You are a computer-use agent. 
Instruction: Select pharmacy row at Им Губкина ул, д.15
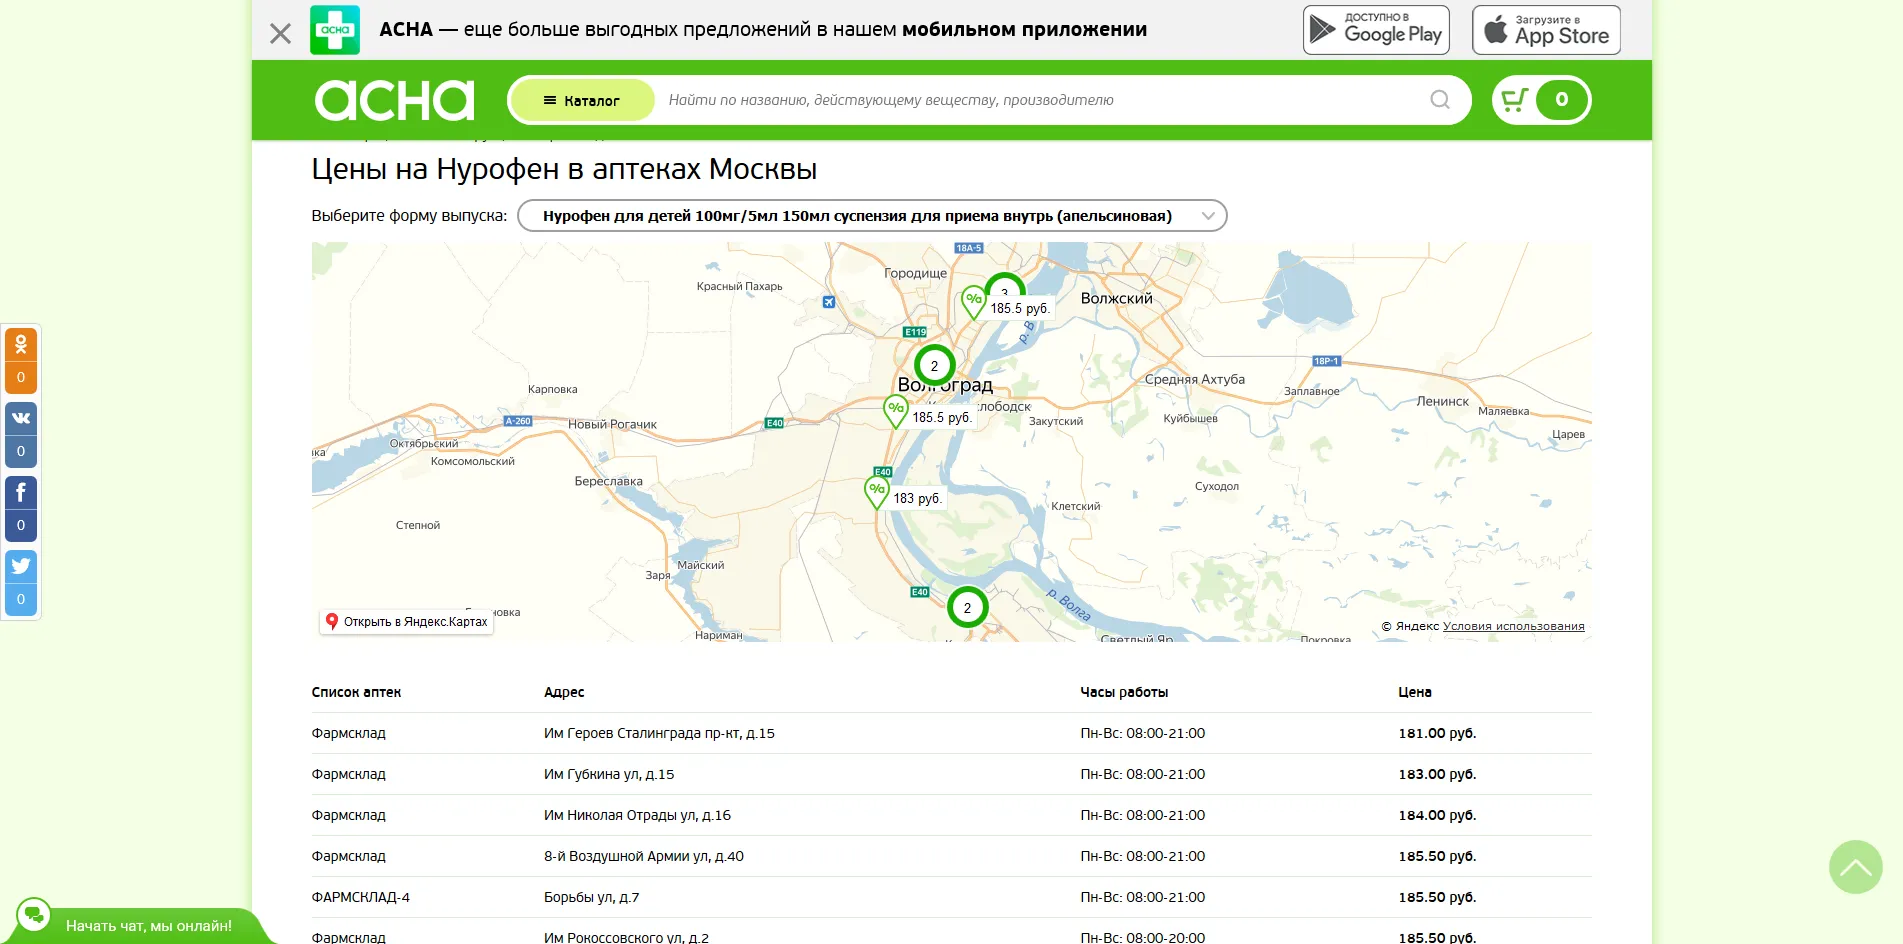pos(608,774)
